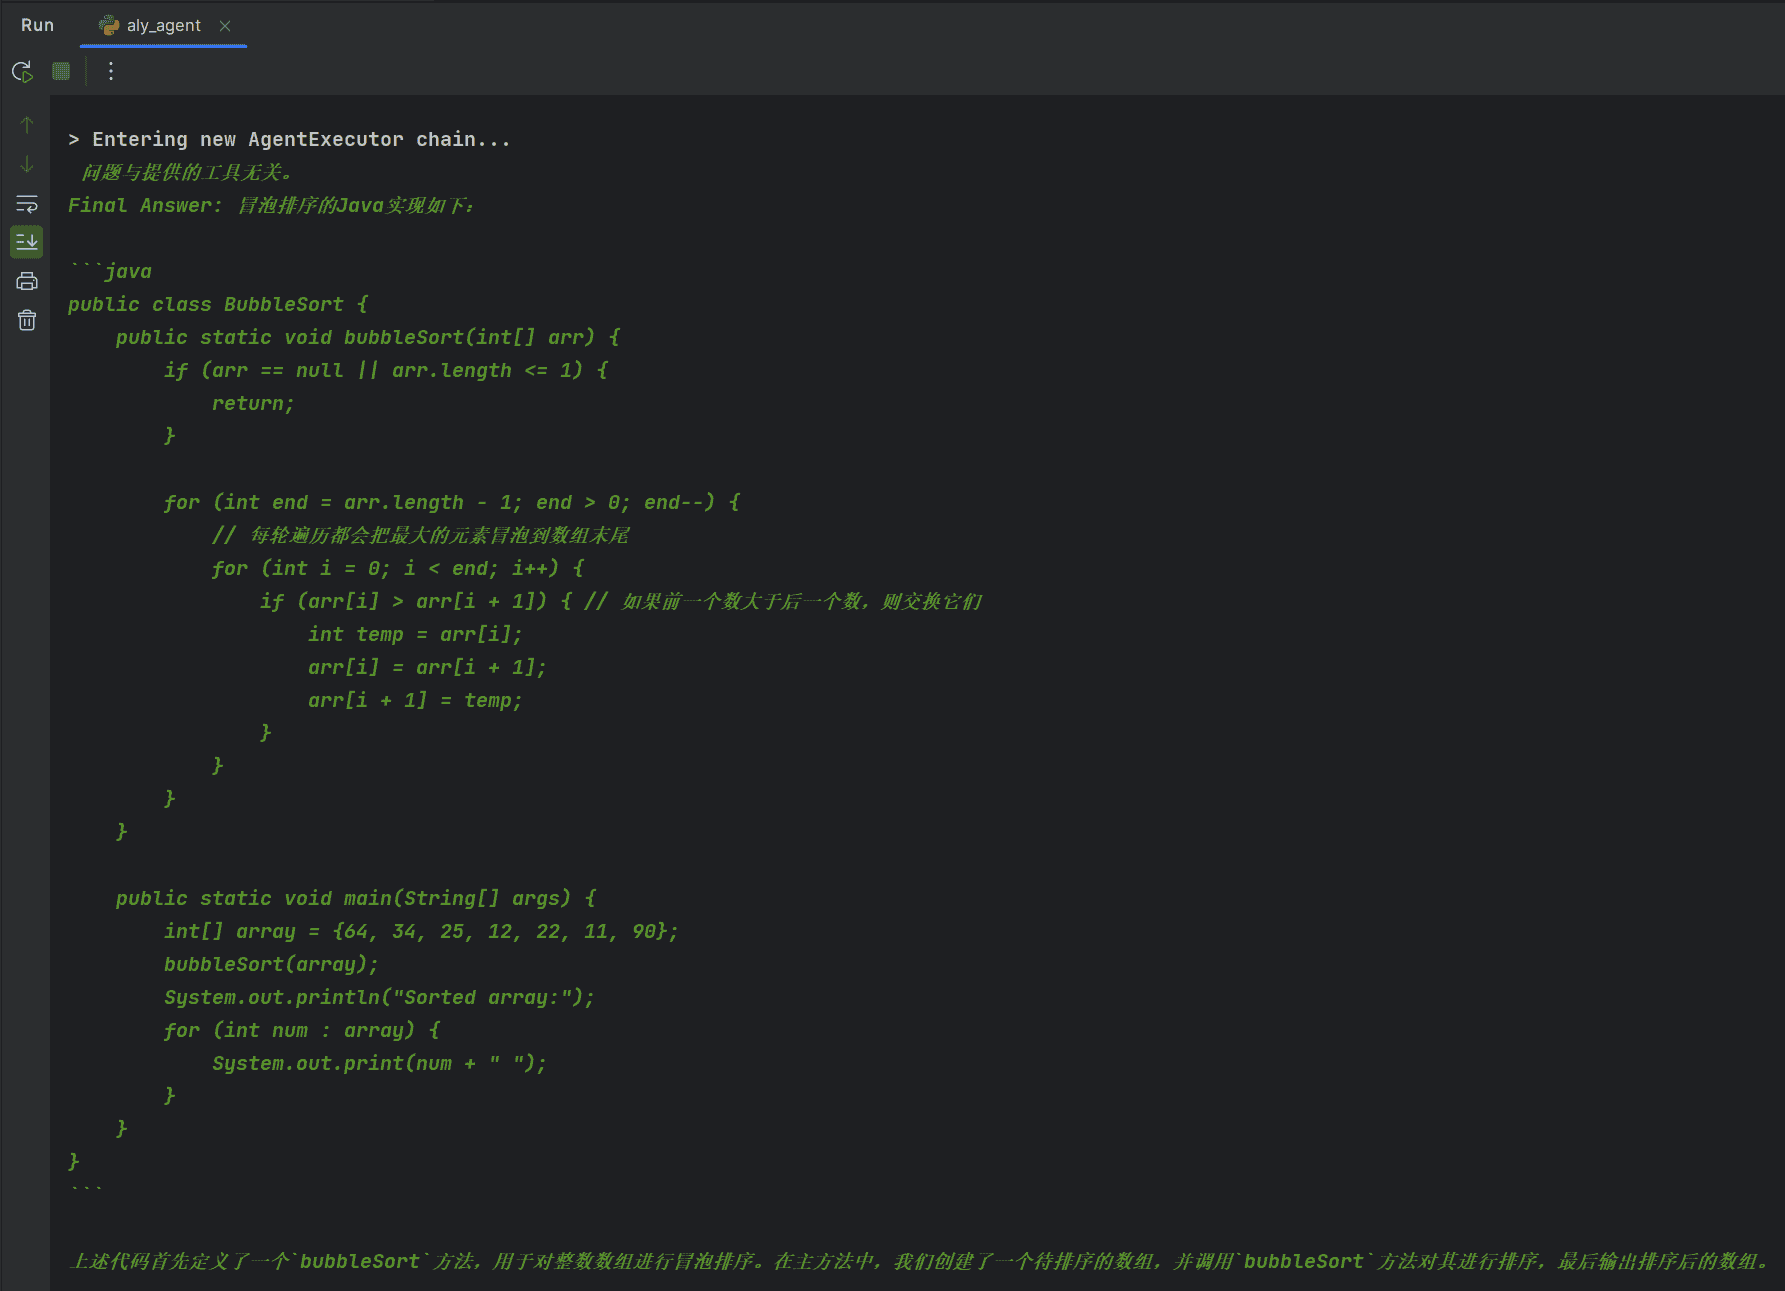Click the 'Entering new AgentExecutor chain...' line
Viewport: 1785px width, 1291px height.
point(289,139)
